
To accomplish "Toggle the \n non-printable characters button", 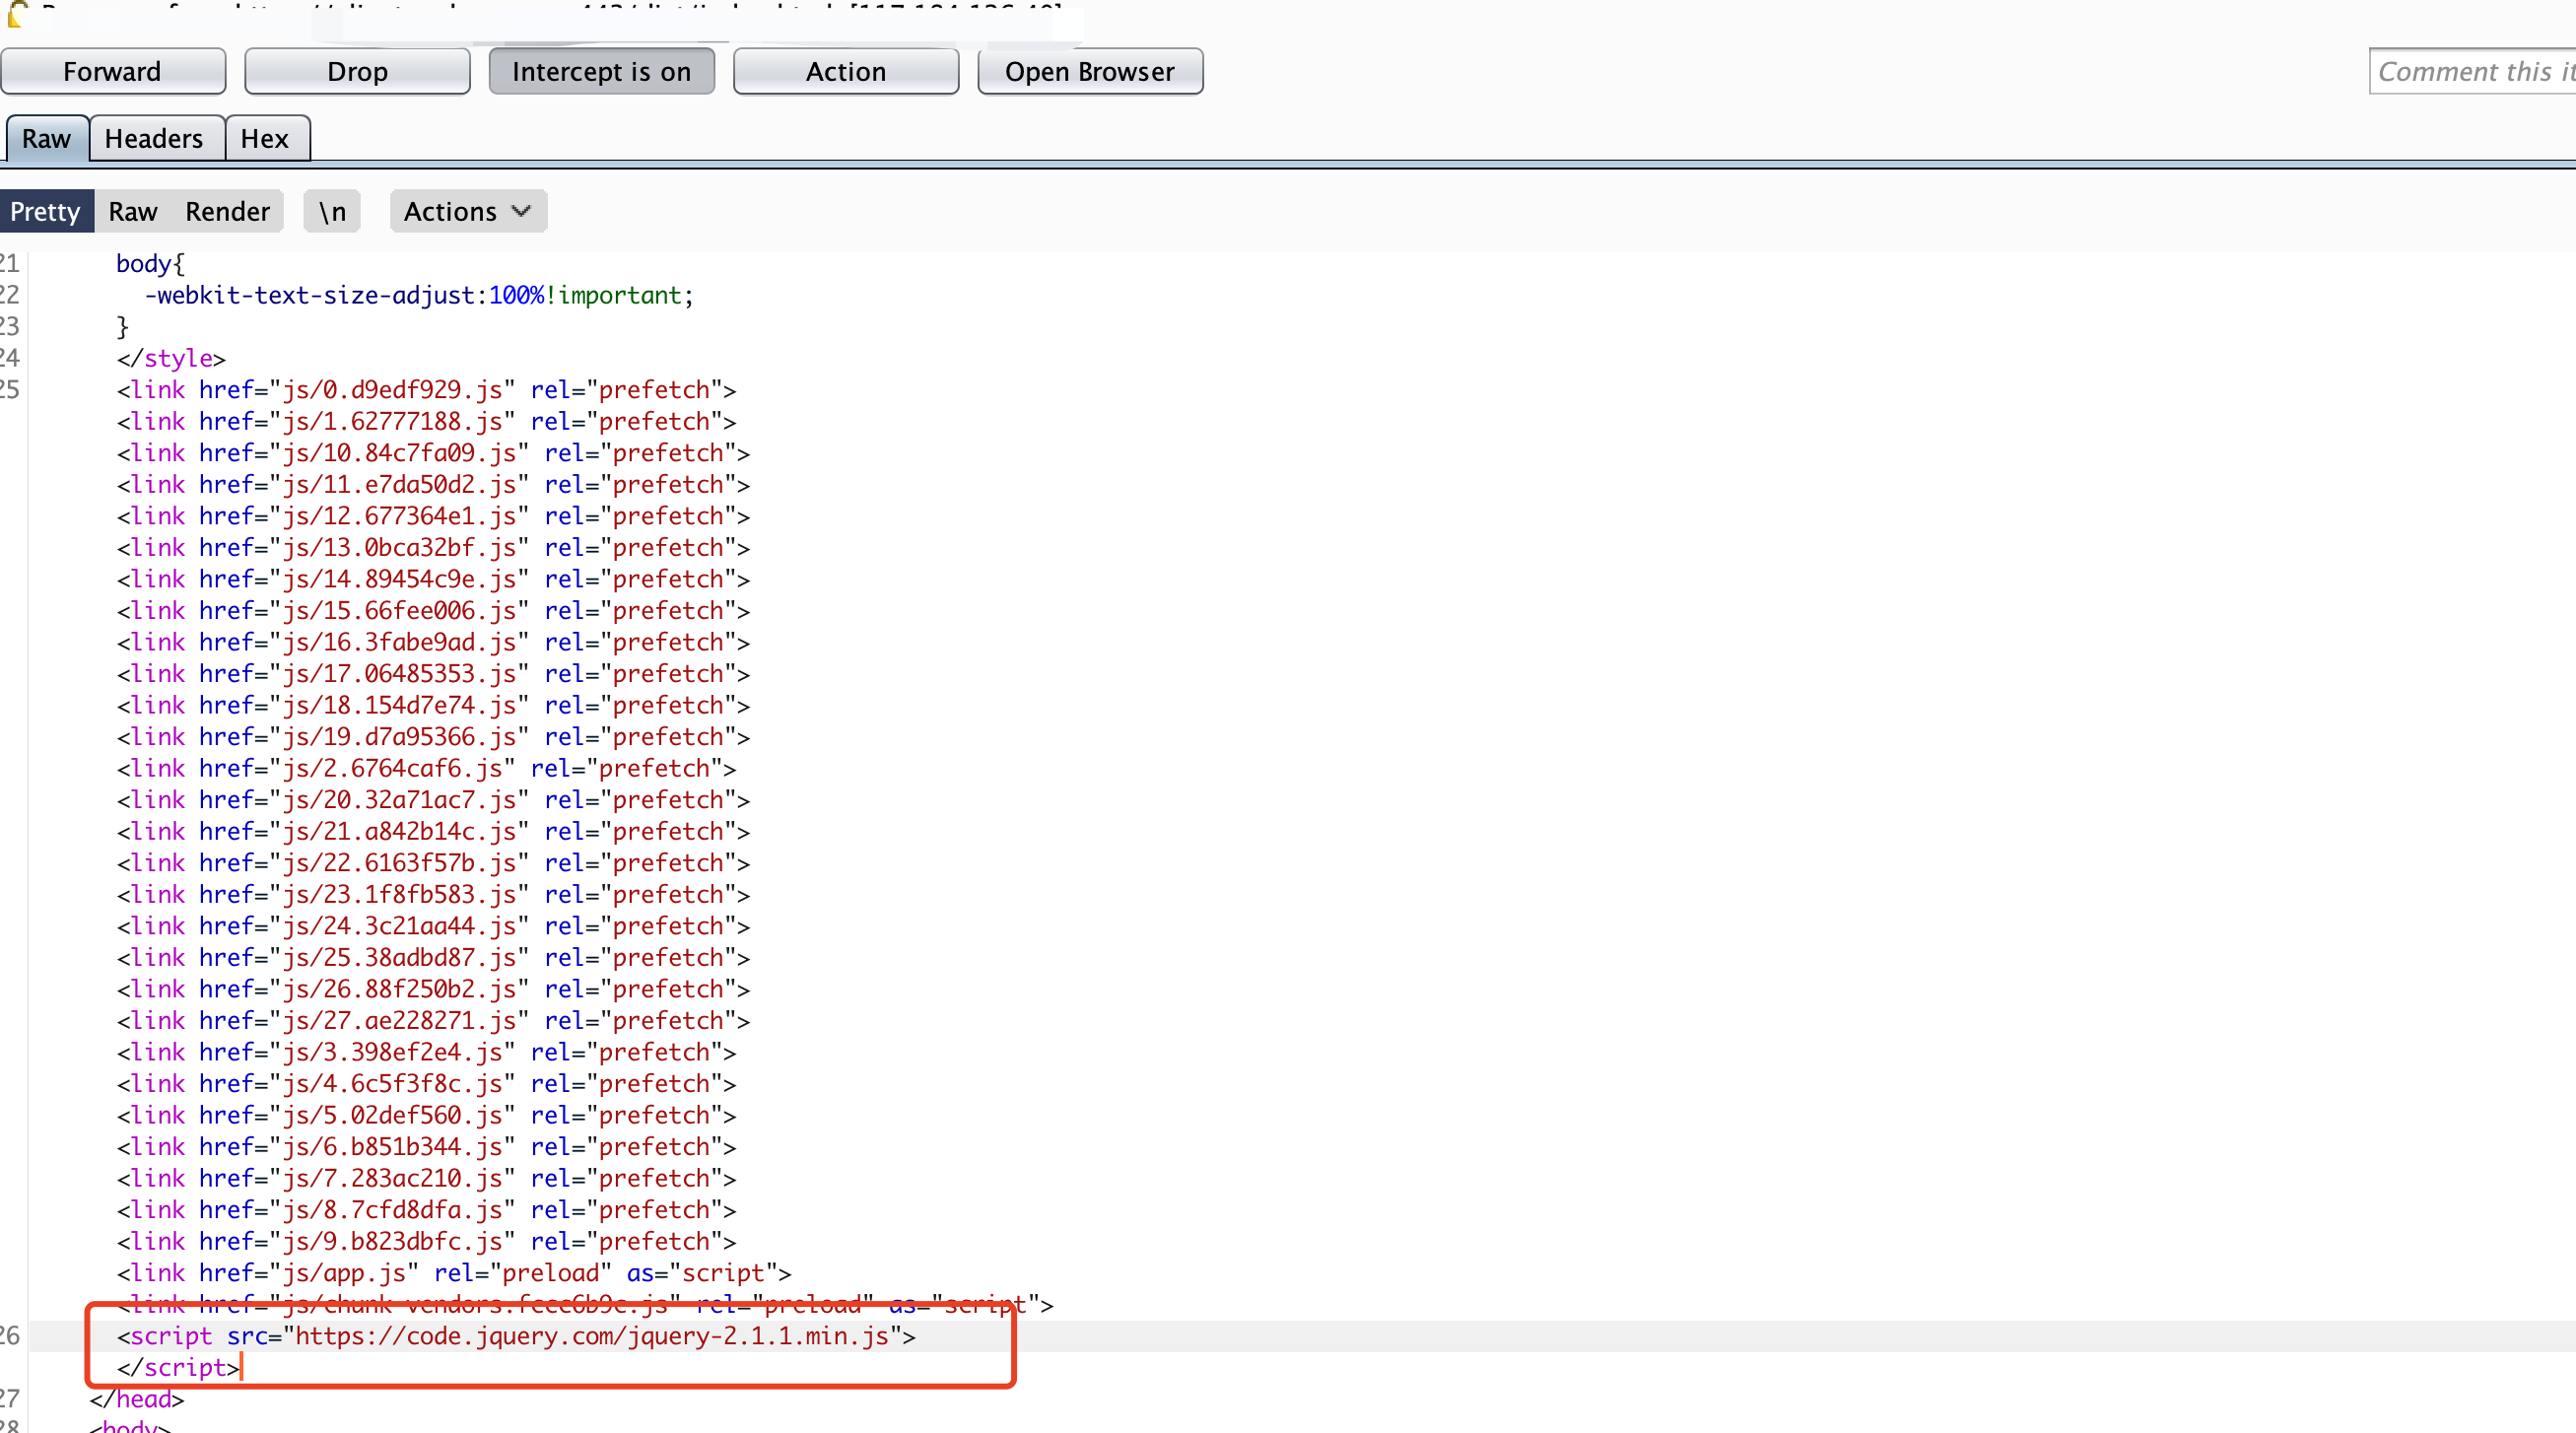I will click(332, 212).
